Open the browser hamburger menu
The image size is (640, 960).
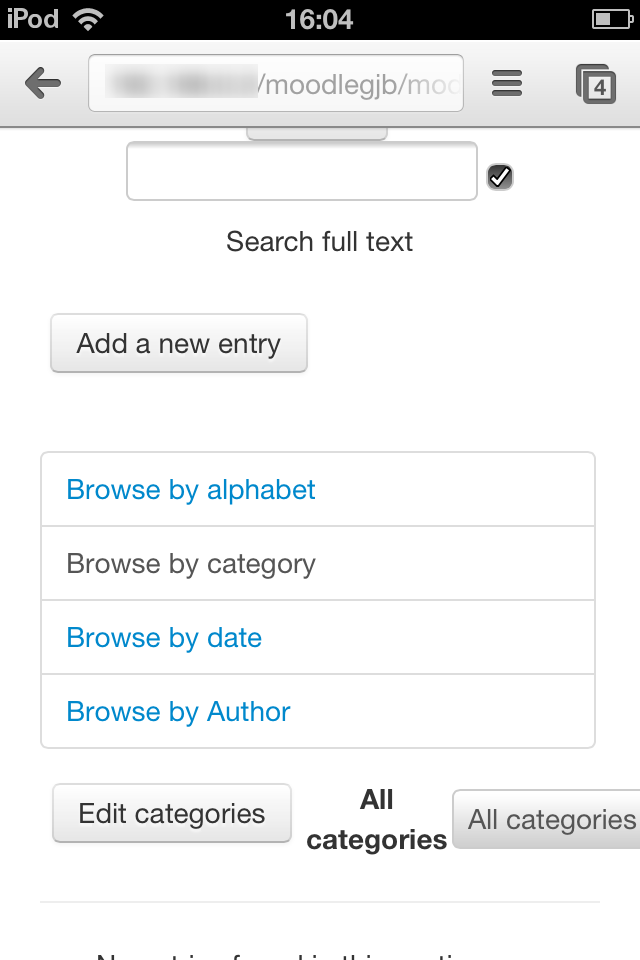[x=506, y=83]
